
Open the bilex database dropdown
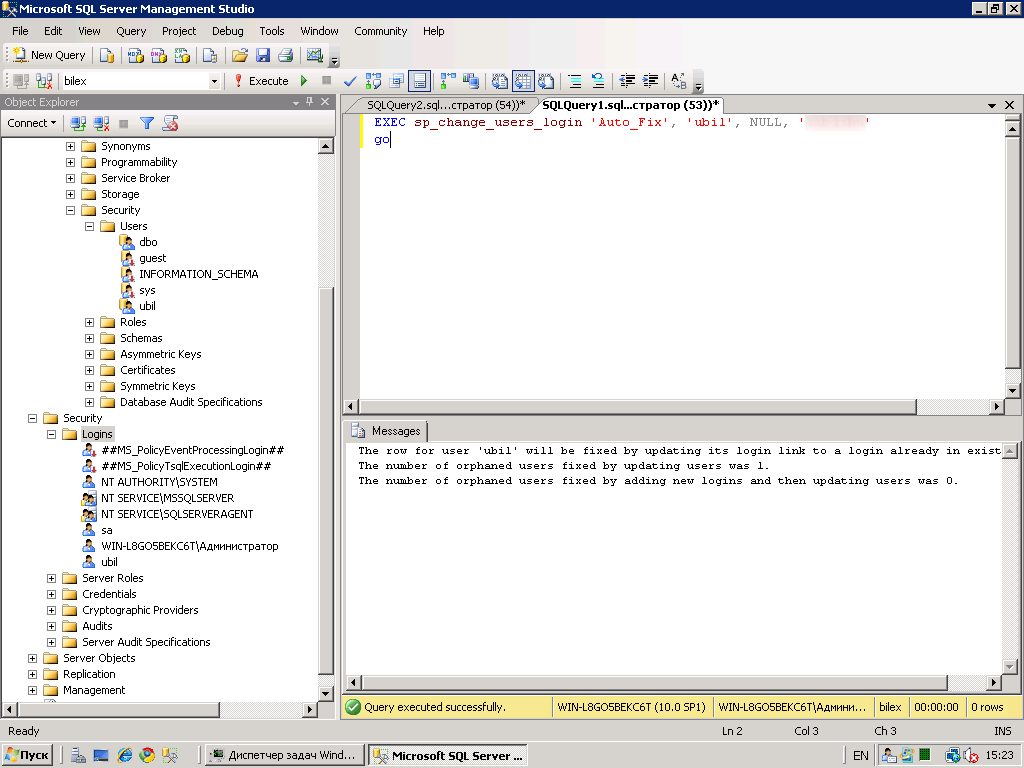click(x=214, y=81)
